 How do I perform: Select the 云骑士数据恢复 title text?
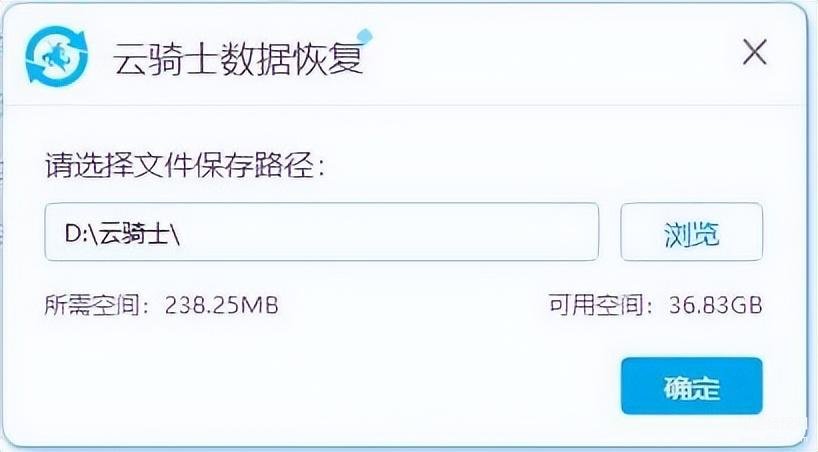click(238, 58)
